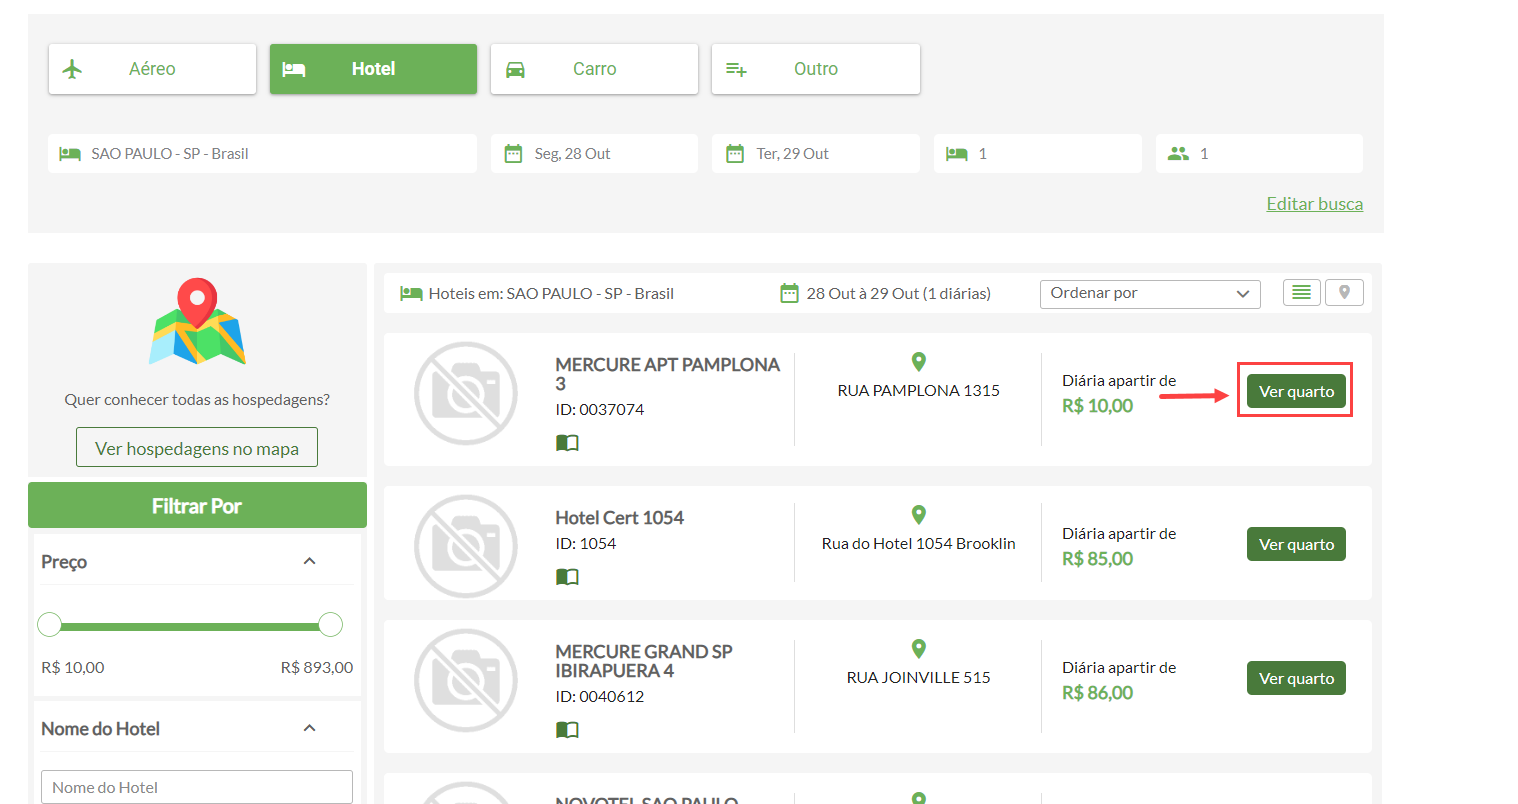This screenshot has width=1518, height=804.
Task: Click the guests people icon
Action: click(1179, 154)
